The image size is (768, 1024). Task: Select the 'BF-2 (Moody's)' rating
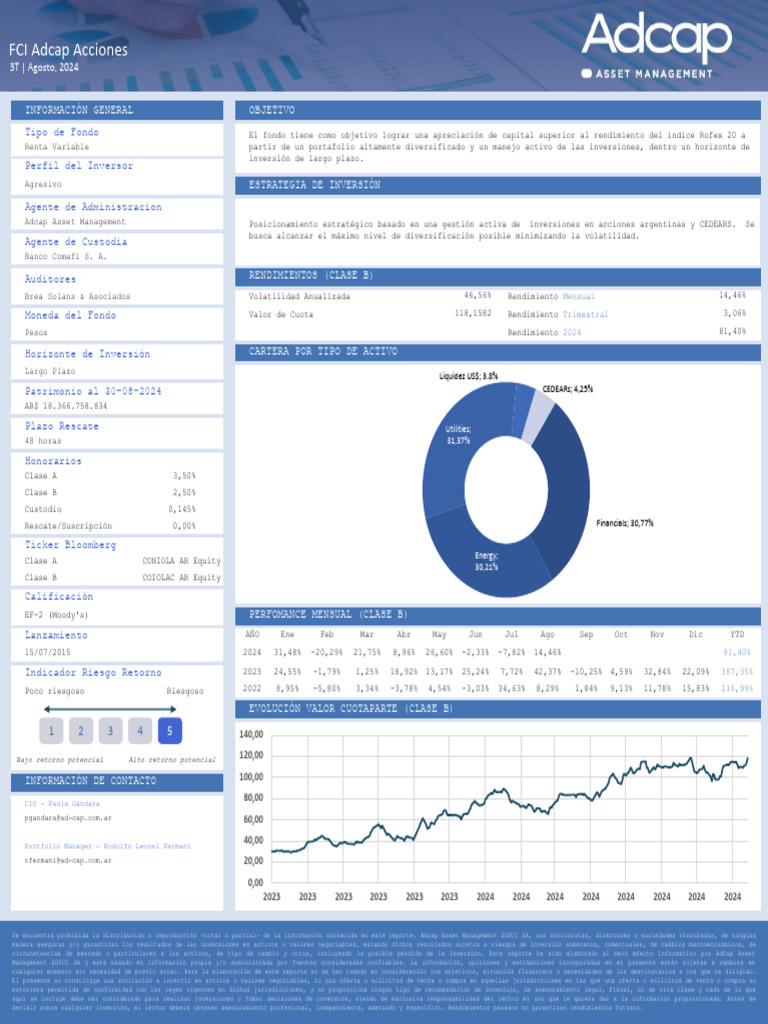click(56, 615)
